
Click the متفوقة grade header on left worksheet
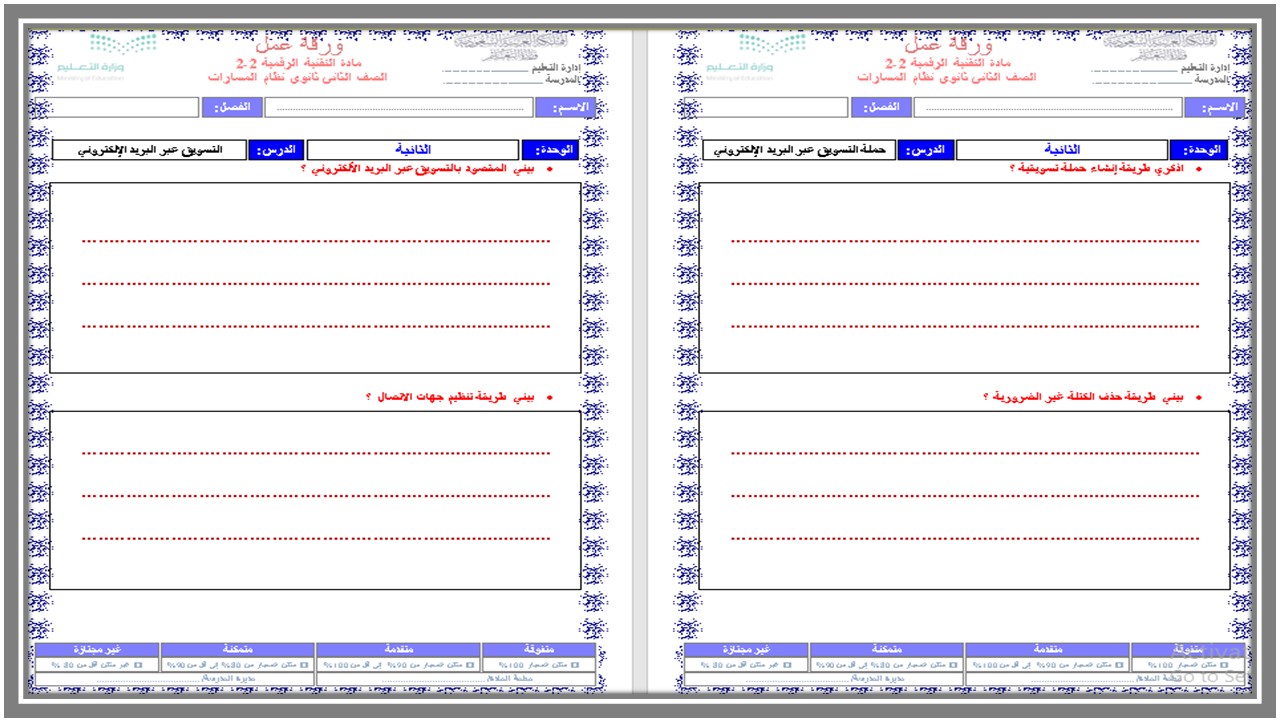tap(538, 650)
